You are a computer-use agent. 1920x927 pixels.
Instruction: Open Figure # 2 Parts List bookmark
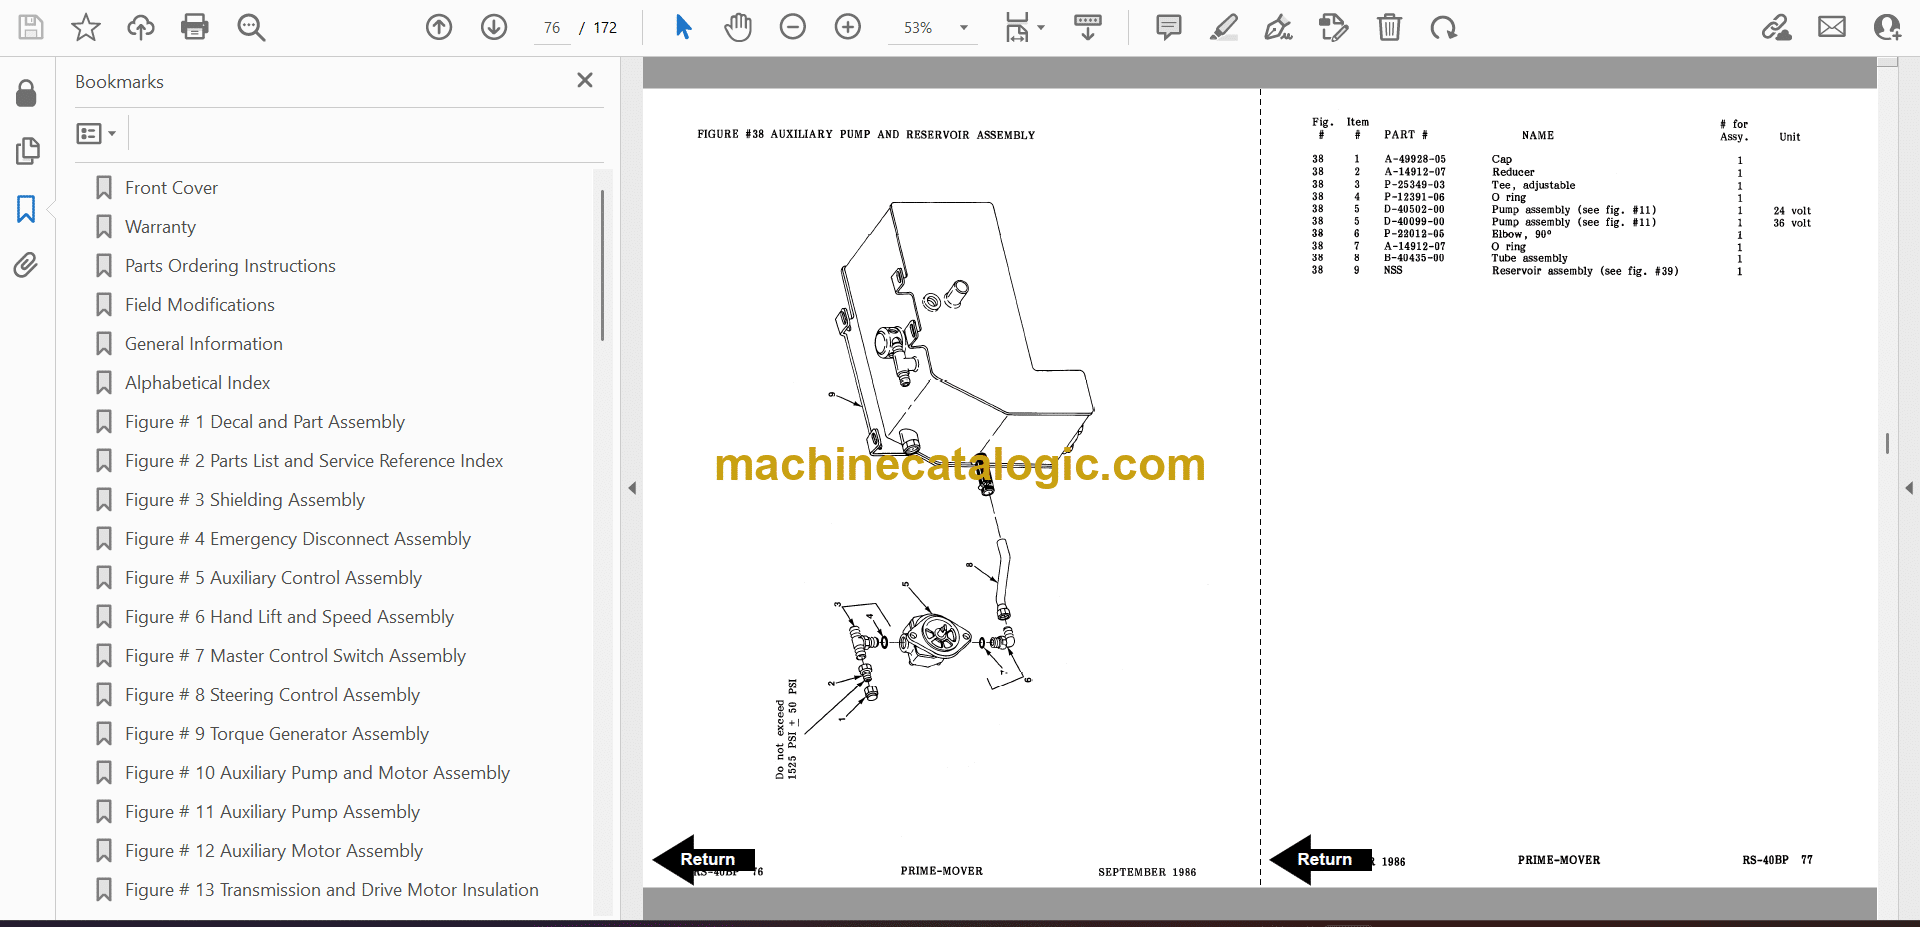coord(313,461)
